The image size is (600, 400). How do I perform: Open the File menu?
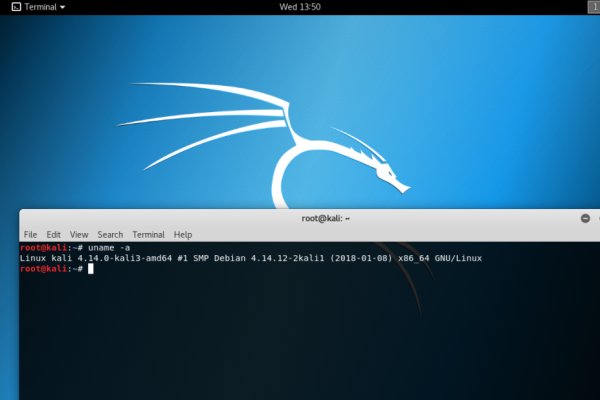tap(31, 234)
